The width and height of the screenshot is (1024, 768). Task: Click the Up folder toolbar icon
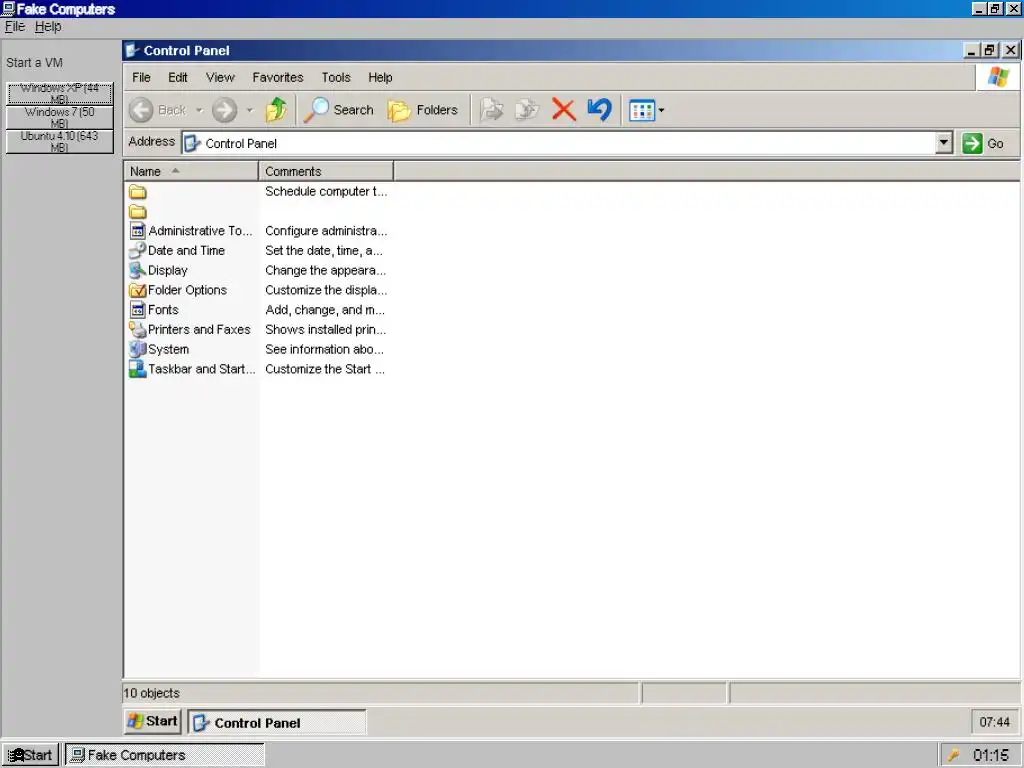276,110
